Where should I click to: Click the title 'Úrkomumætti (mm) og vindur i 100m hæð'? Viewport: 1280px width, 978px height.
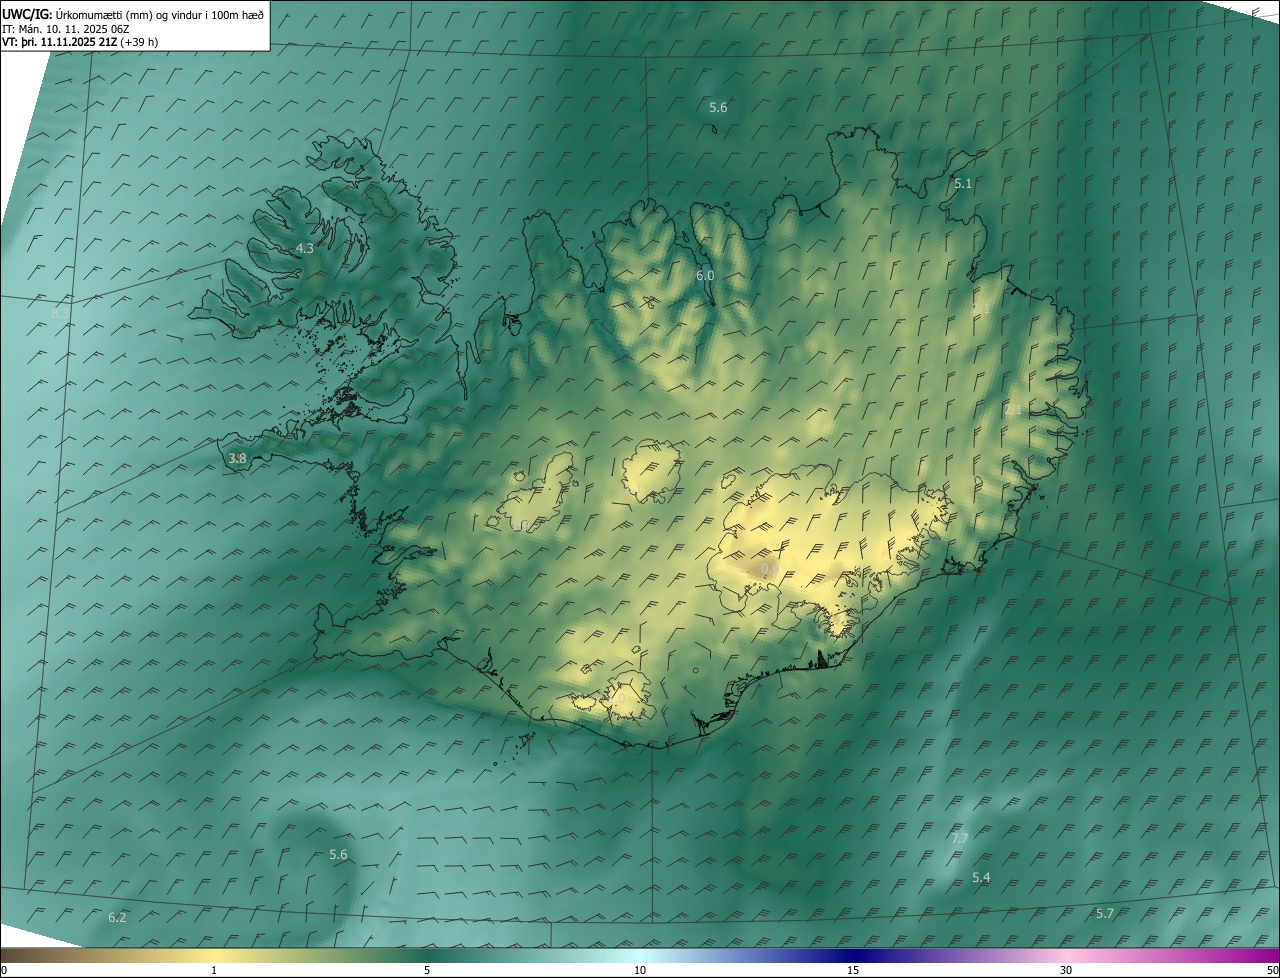(160, 14)
